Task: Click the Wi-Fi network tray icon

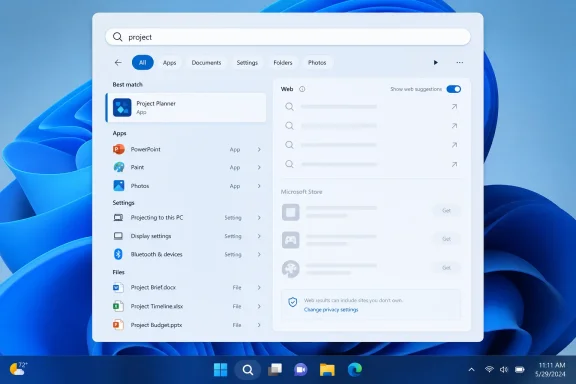Action: tap(489, 369)
